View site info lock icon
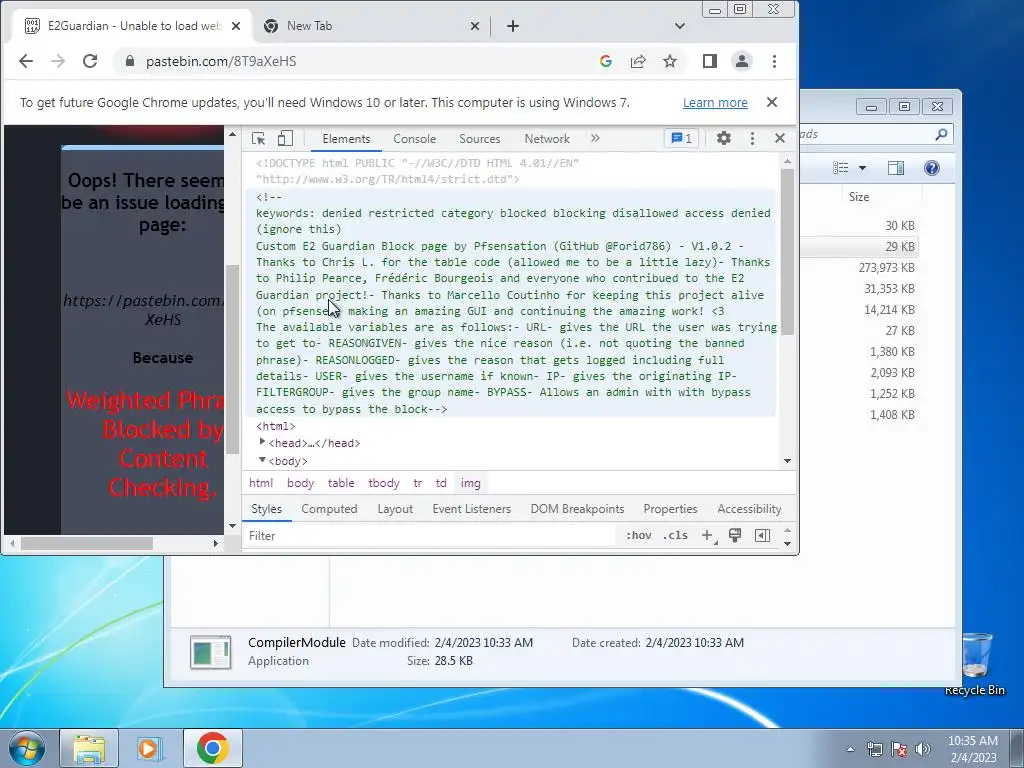The image size is (1024, 768). 129,61
